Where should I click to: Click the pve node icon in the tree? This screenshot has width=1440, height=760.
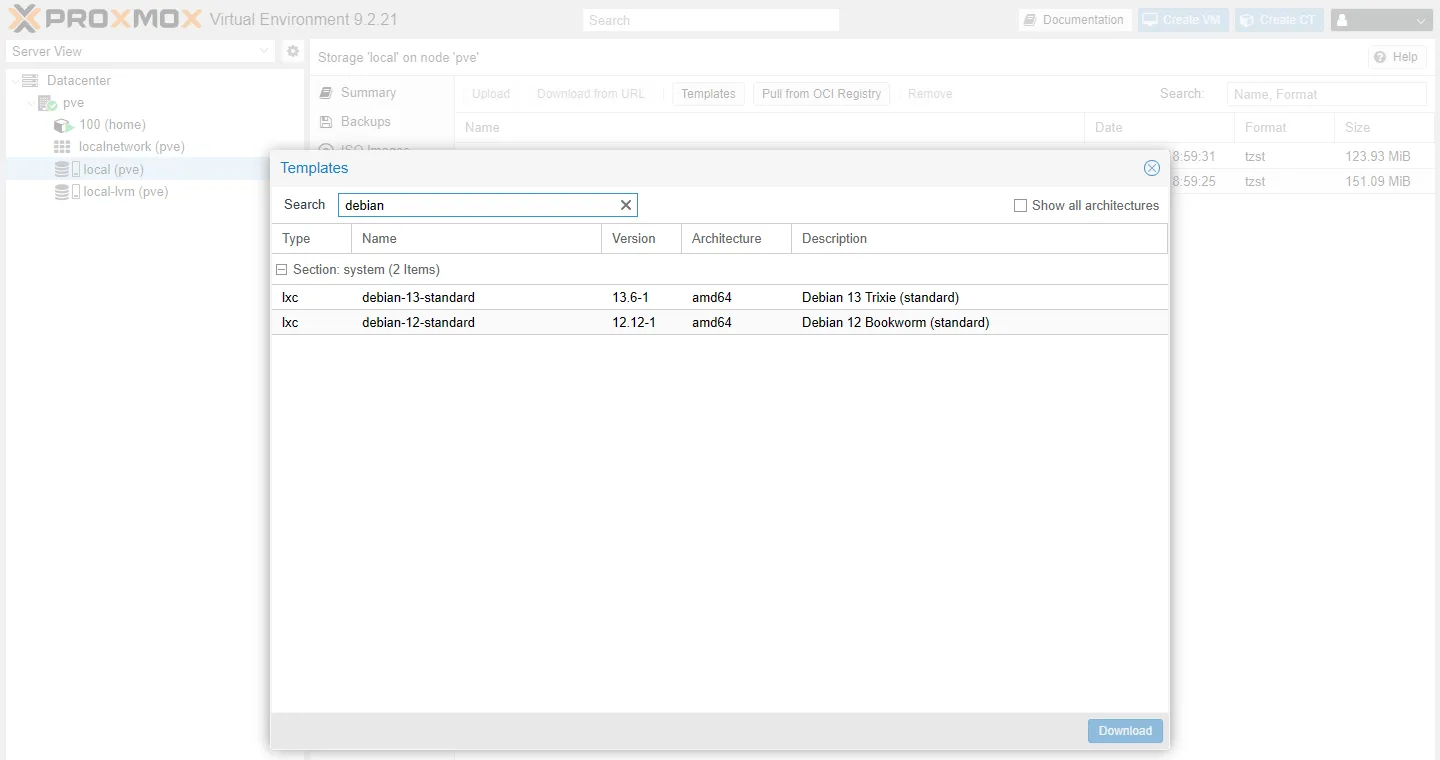(x=47, y=103)
